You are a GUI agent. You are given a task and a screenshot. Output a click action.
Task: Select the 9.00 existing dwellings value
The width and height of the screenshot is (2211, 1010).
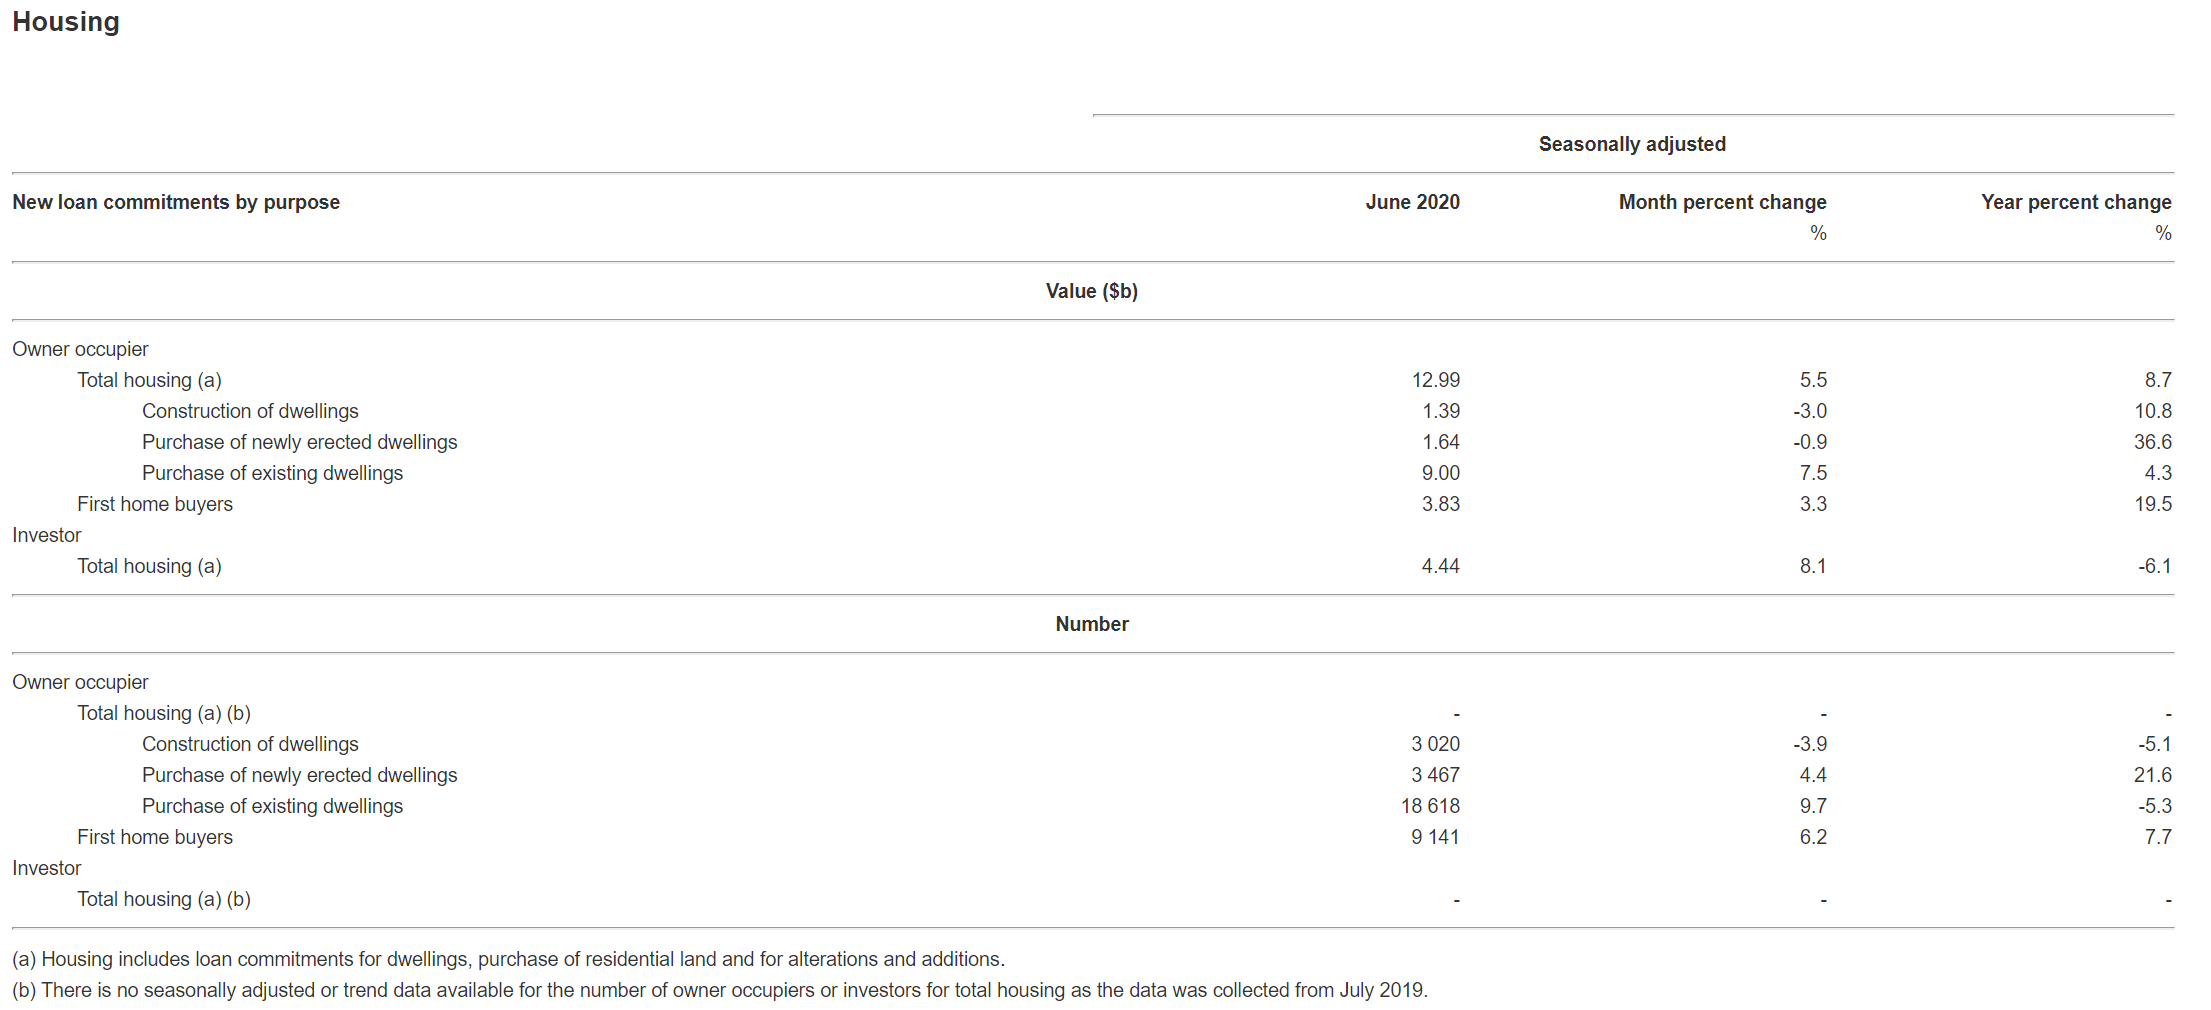[1440, 473]
